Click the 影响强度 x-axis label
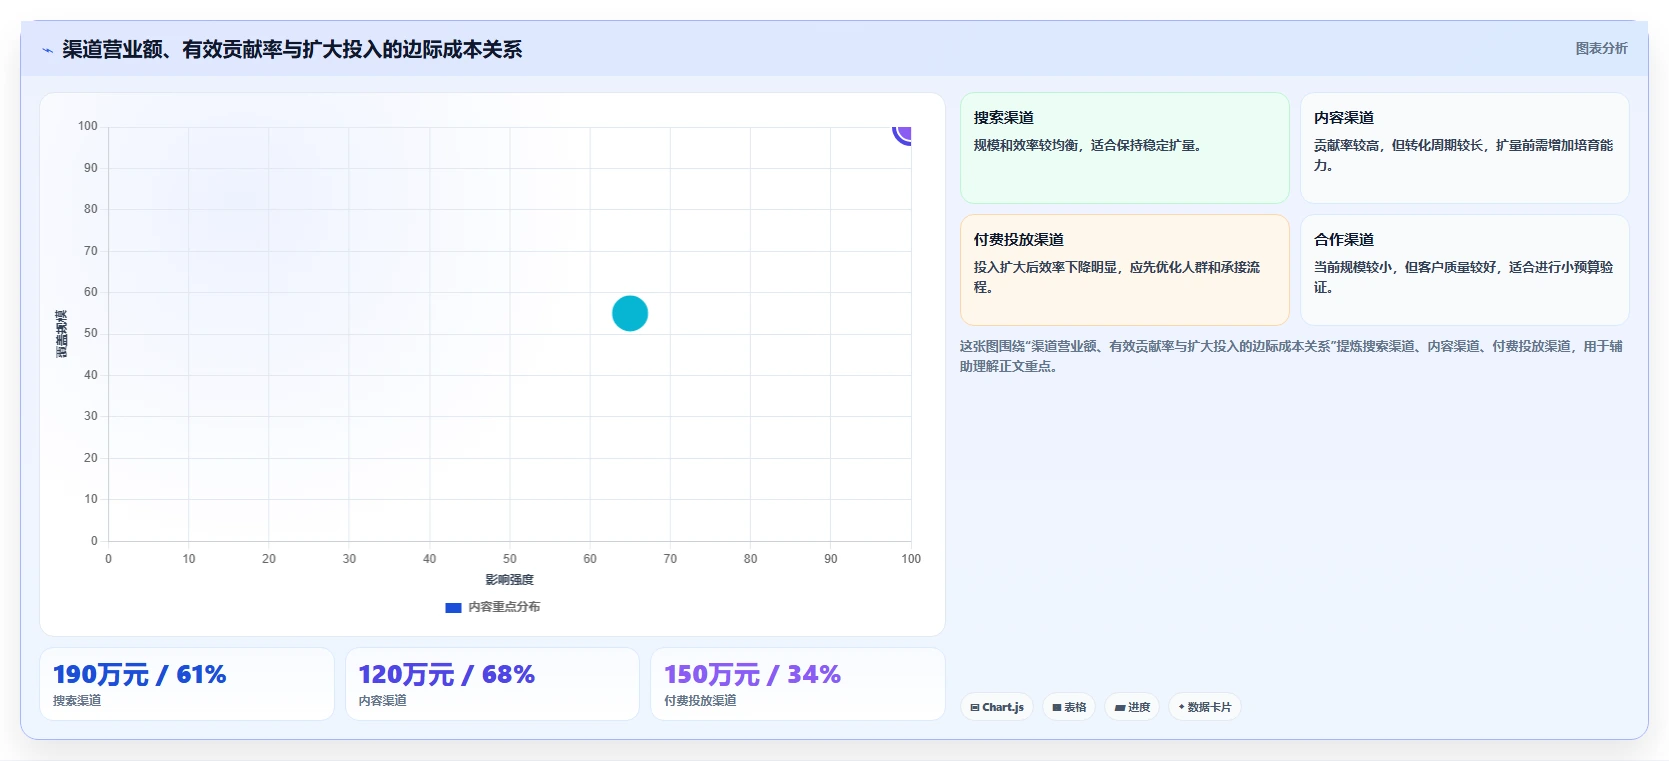1669x761 pixels. tap(510, 580)
